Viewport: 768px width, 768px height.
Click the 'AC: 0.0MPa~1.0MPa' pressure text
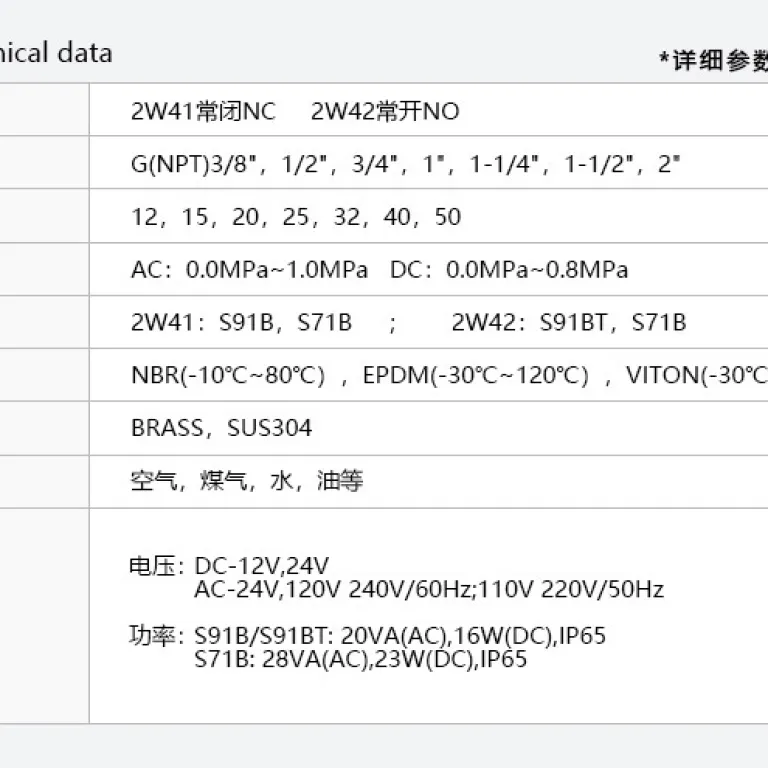[x=249, y=270]
